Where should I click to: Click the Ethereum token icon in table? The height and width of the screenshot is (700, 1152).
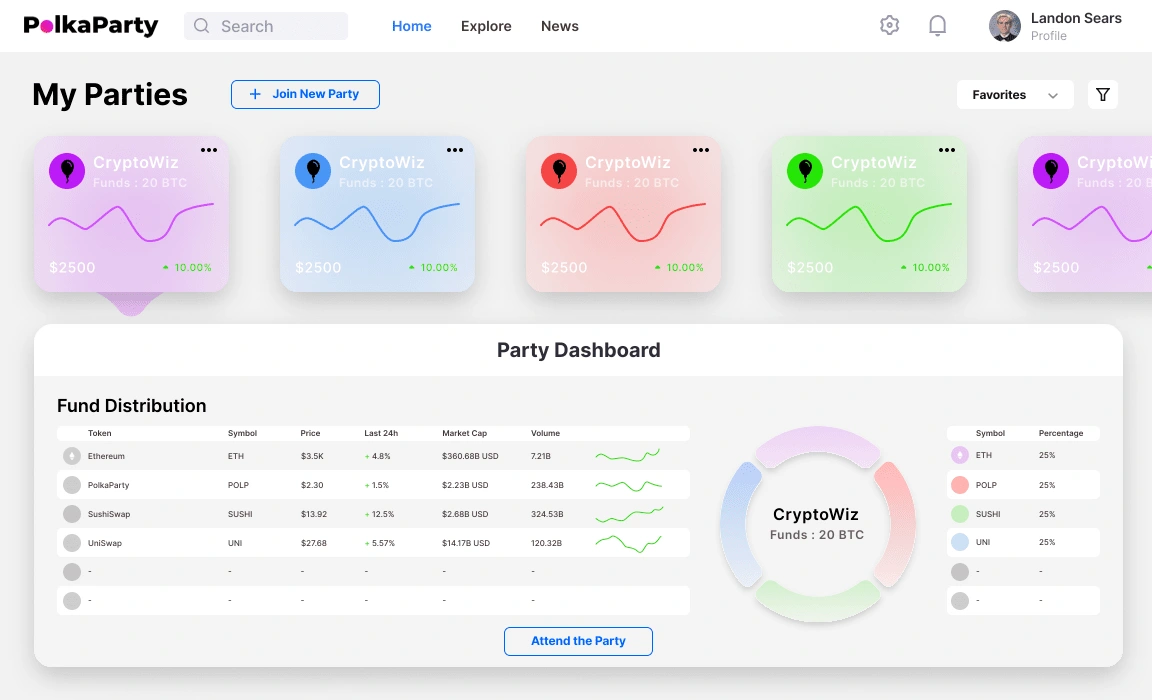click(72, 456)
